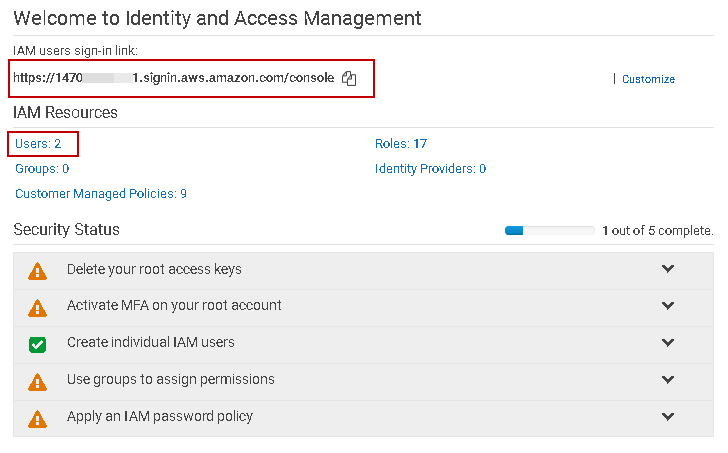Expand Create individual IAM users chevron
This screenshot has height=453, width=728.
pos(668,343)
